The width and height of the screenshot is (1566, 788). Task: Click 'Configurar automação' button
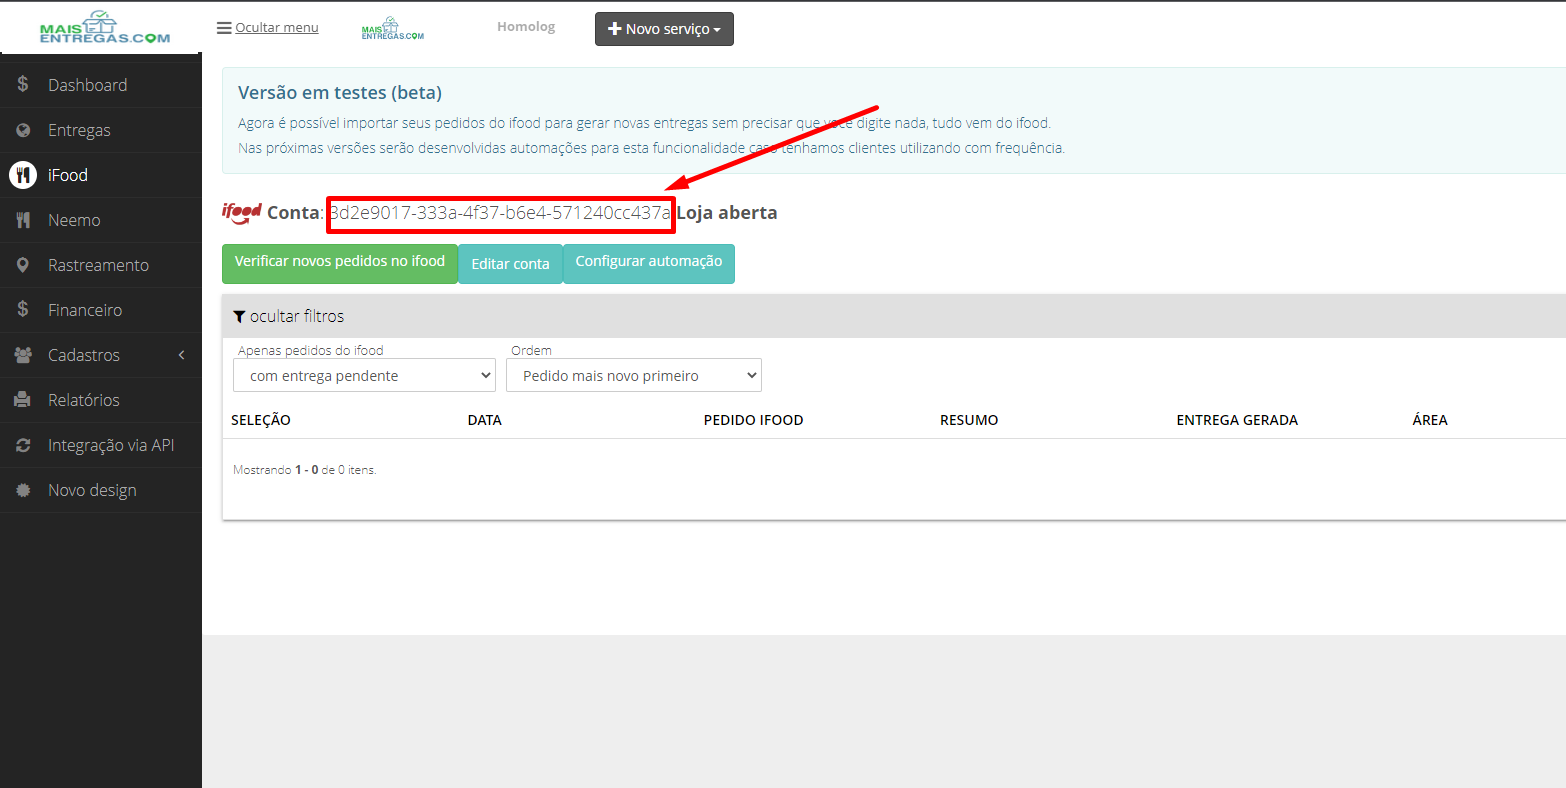tap(649, 263)
